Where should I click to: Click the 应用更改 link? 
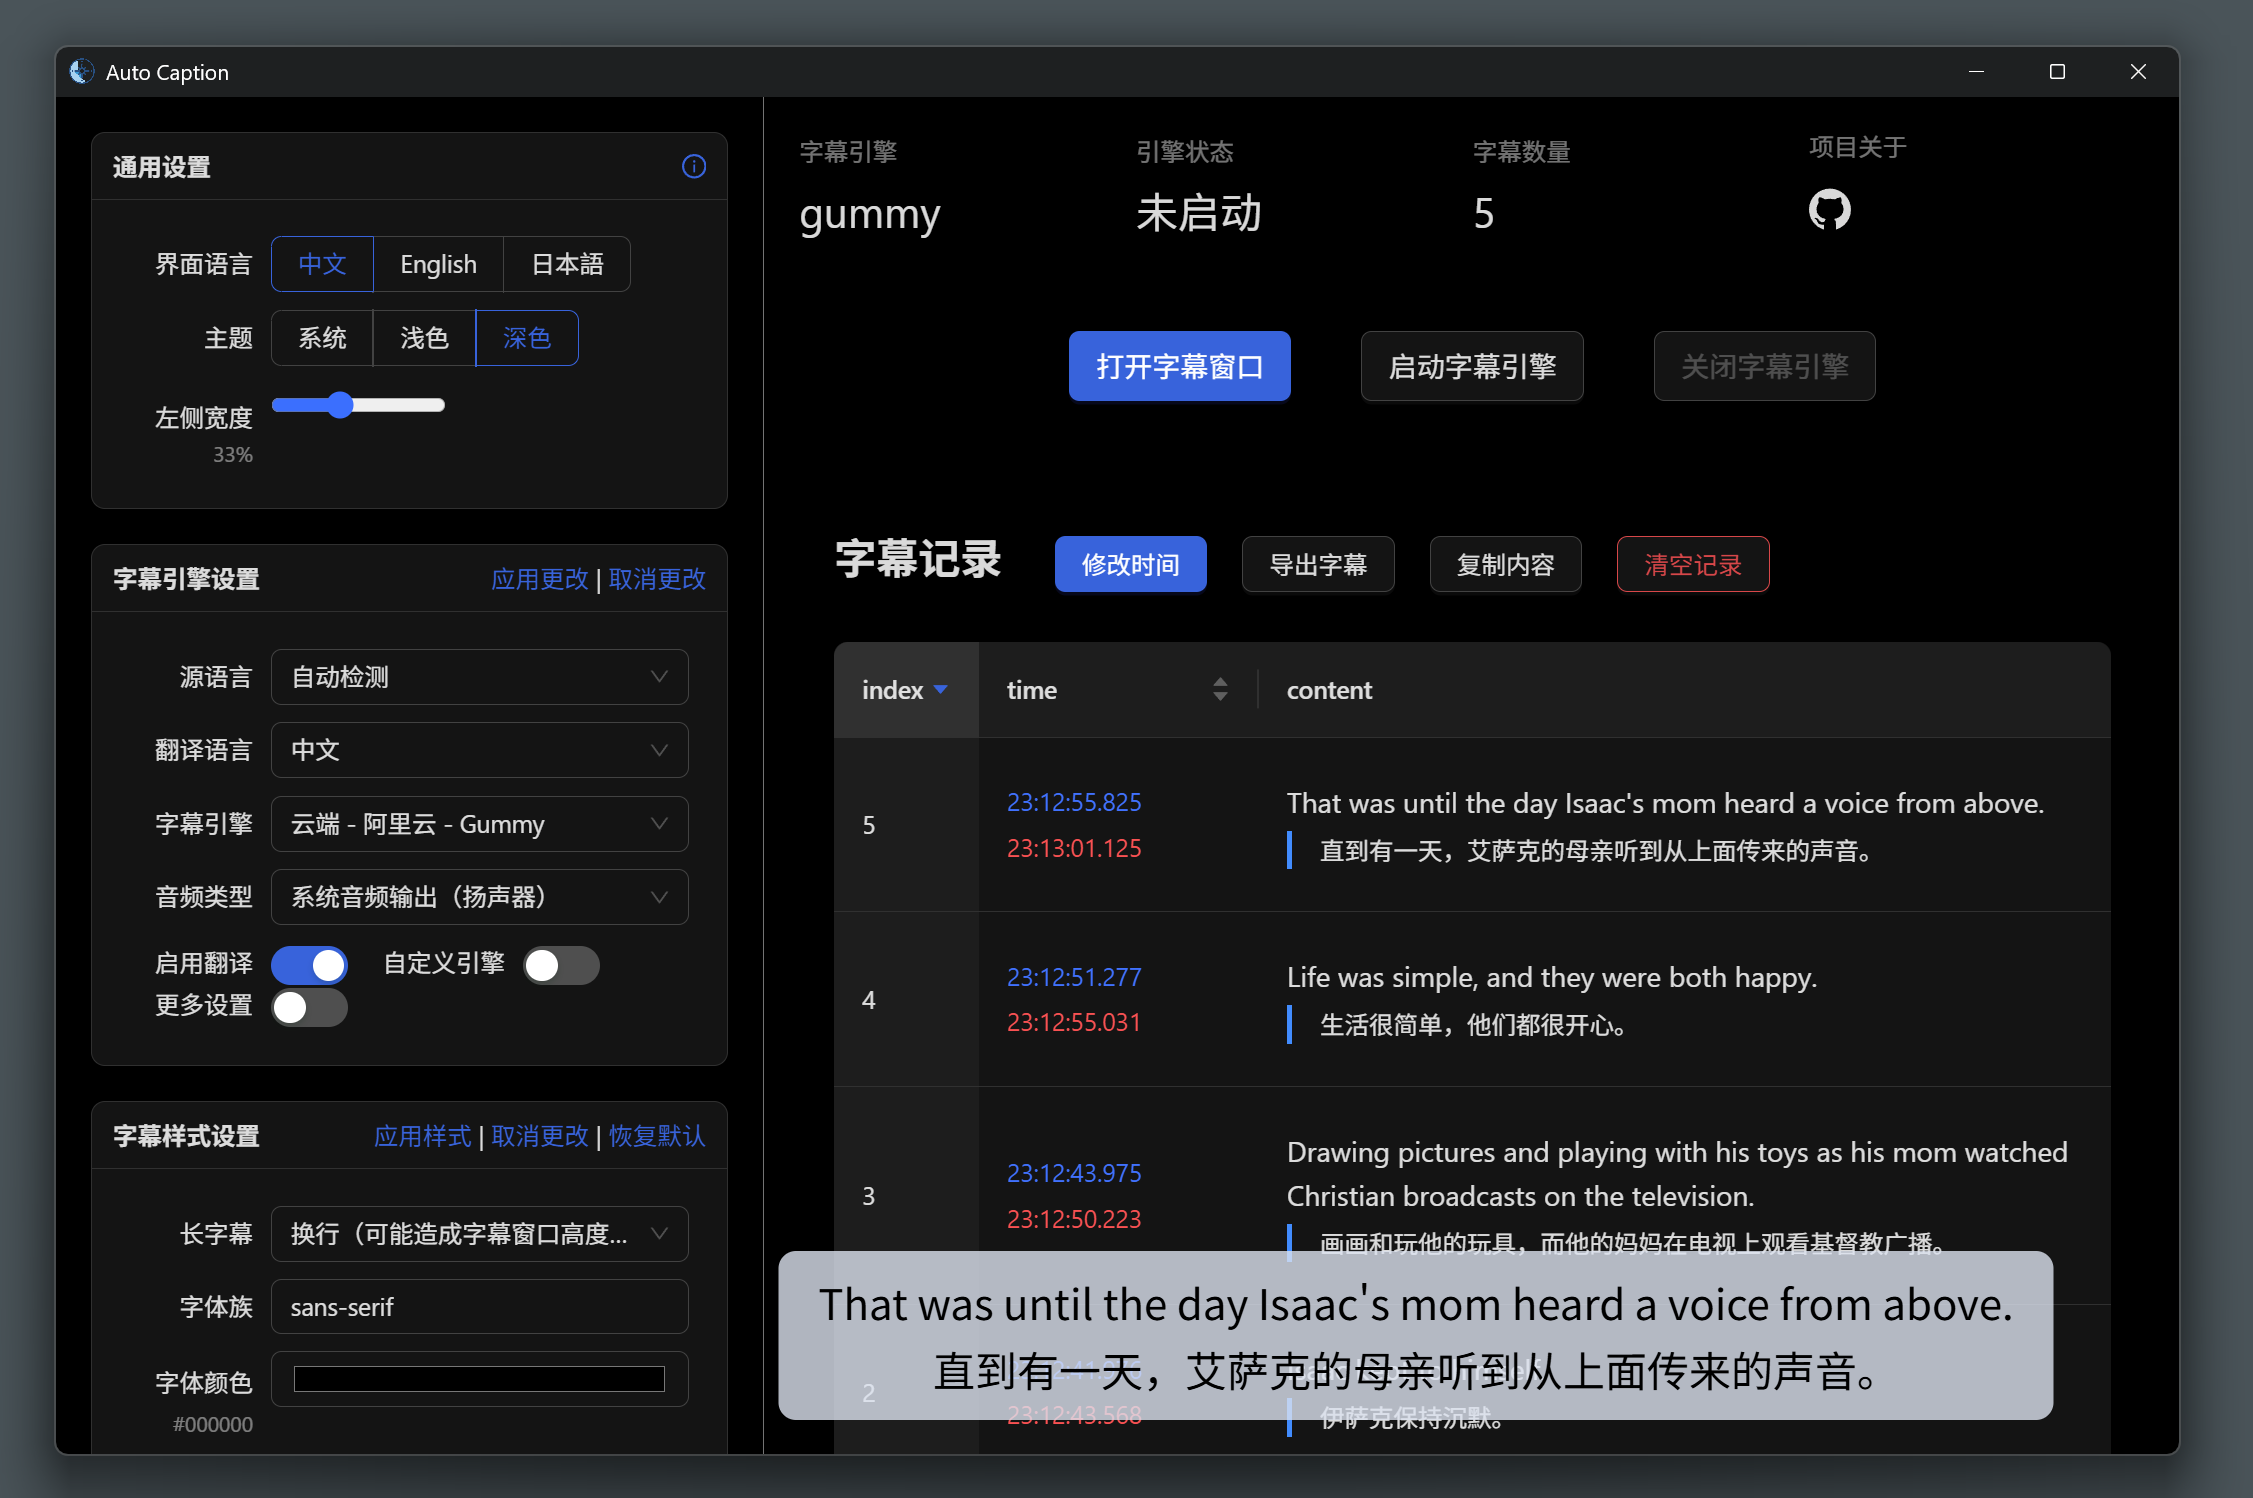tap(540, 579)
